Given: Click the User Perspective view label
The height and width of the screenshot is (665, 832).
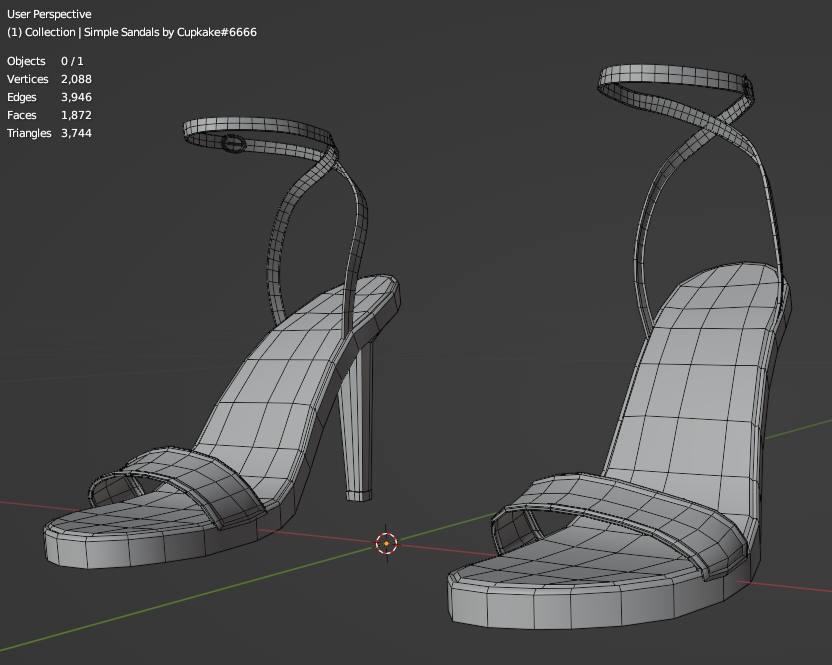Looking at the screenshot, I should [49, 15].
